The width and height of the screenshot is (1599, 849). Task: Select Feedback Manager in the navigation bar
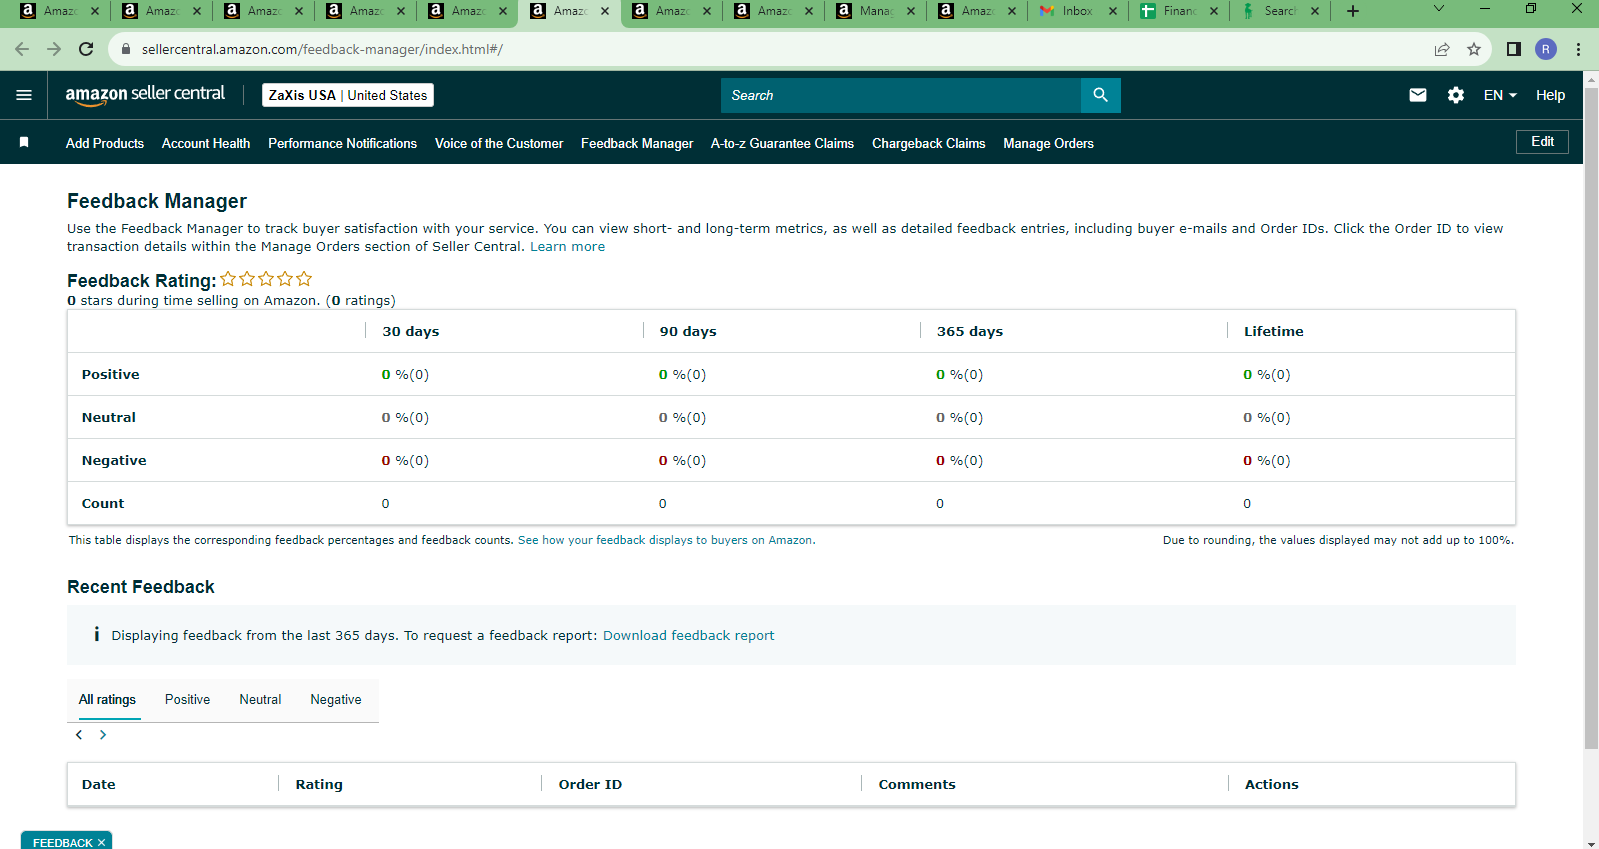coord(637,143)
